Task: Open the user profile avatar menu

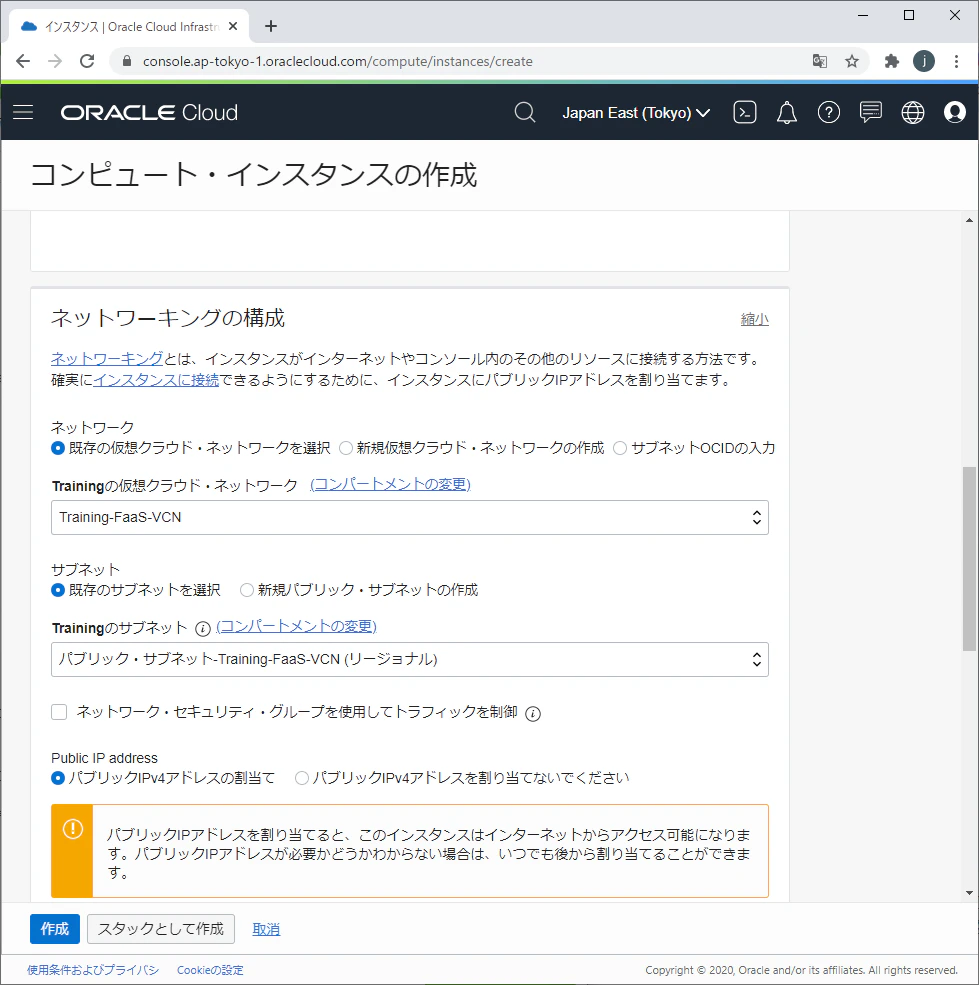Action: click(x=954, y=112)
